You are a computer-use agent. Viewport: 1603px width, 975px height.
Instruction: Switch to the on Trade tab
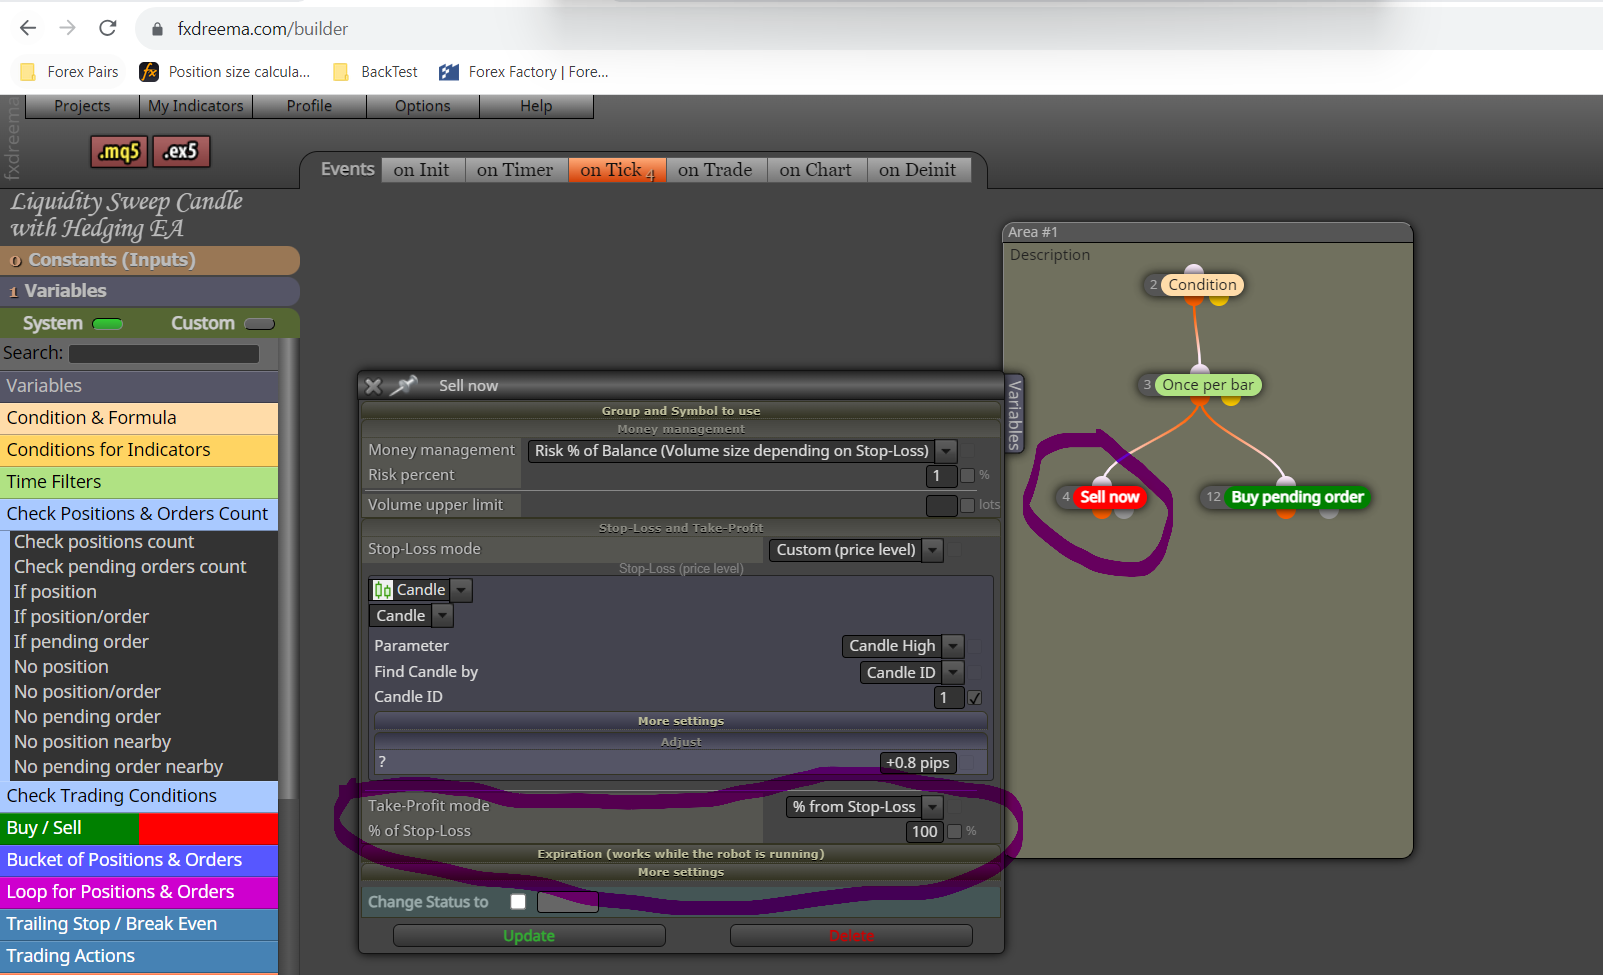[x=715, y=170]
